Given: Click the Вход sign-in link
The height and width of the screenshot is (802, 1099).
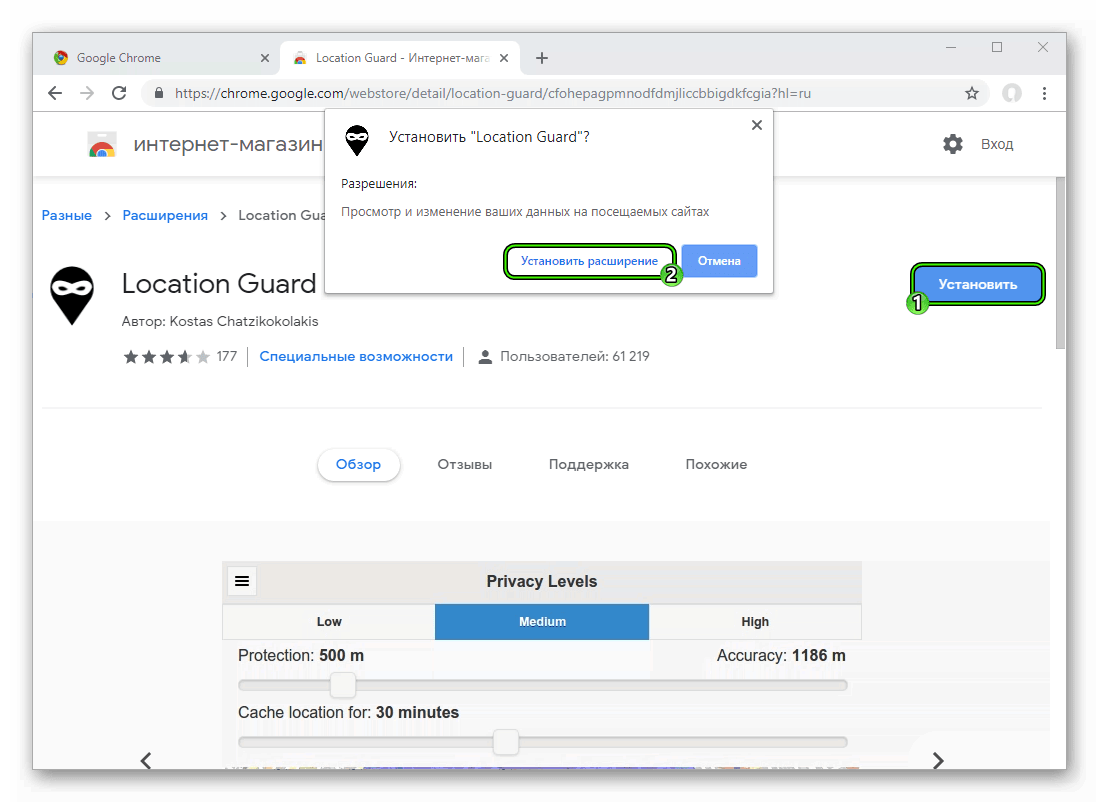Looking at the screenshot, I should point(997,144).
